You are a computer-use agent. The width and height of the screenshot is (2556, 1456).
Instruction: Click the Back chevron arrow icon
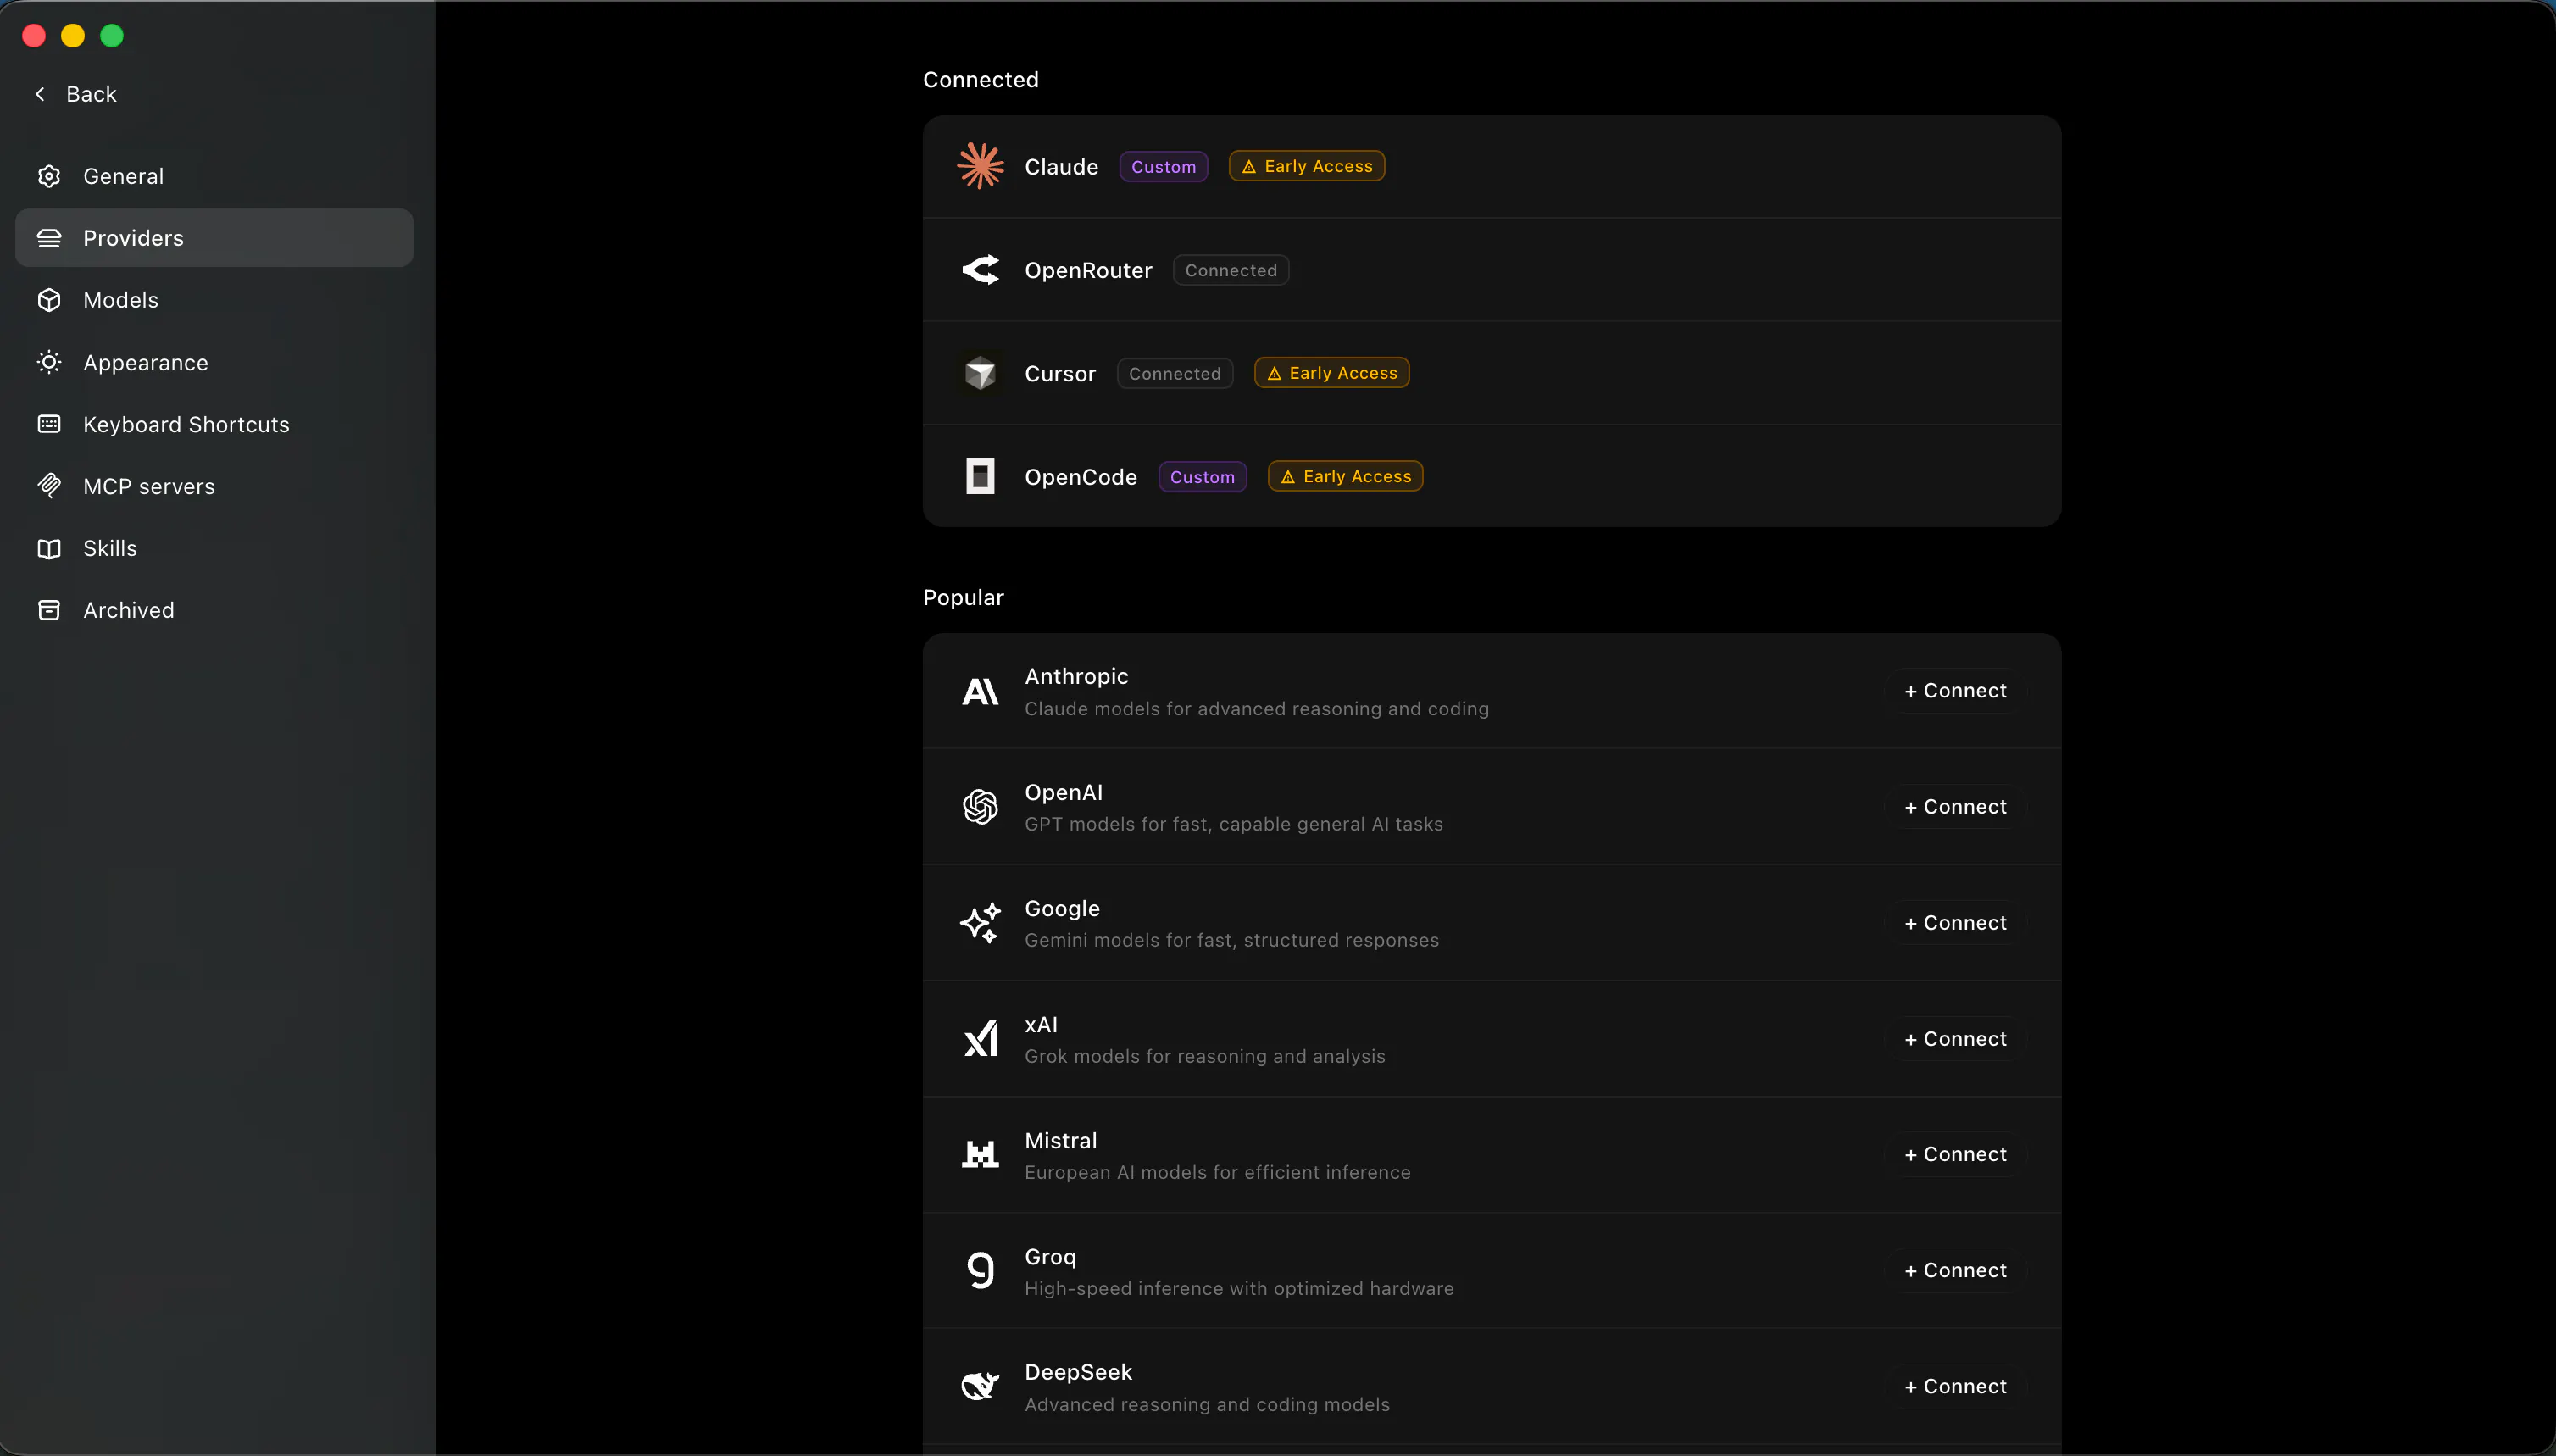(x=40, y=94)
